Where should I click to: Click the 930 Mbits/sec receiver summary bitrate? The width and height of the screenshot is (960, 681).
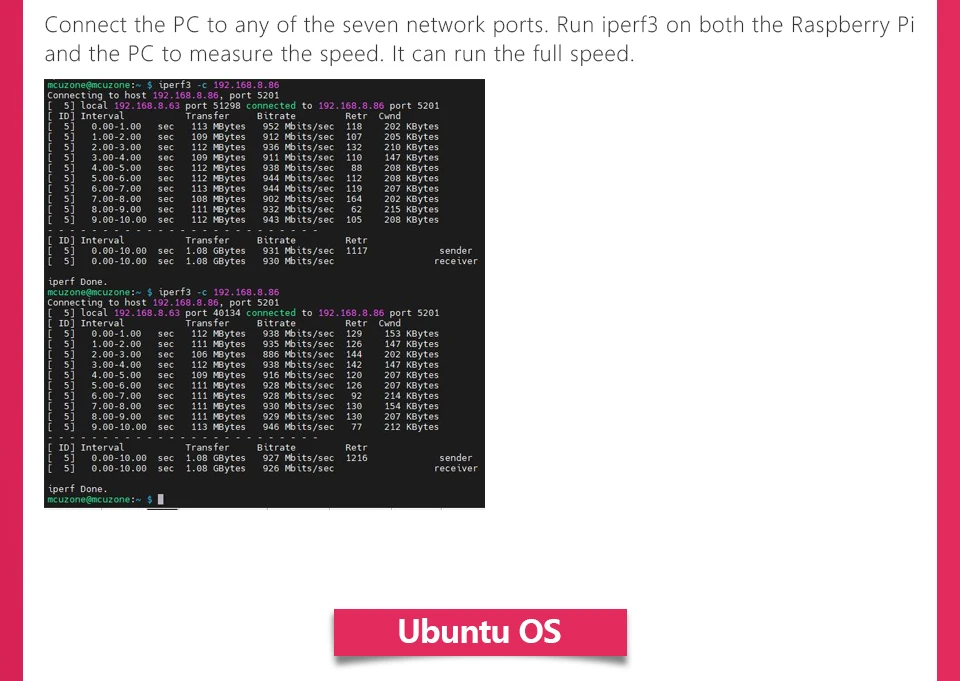coord(298,262)
